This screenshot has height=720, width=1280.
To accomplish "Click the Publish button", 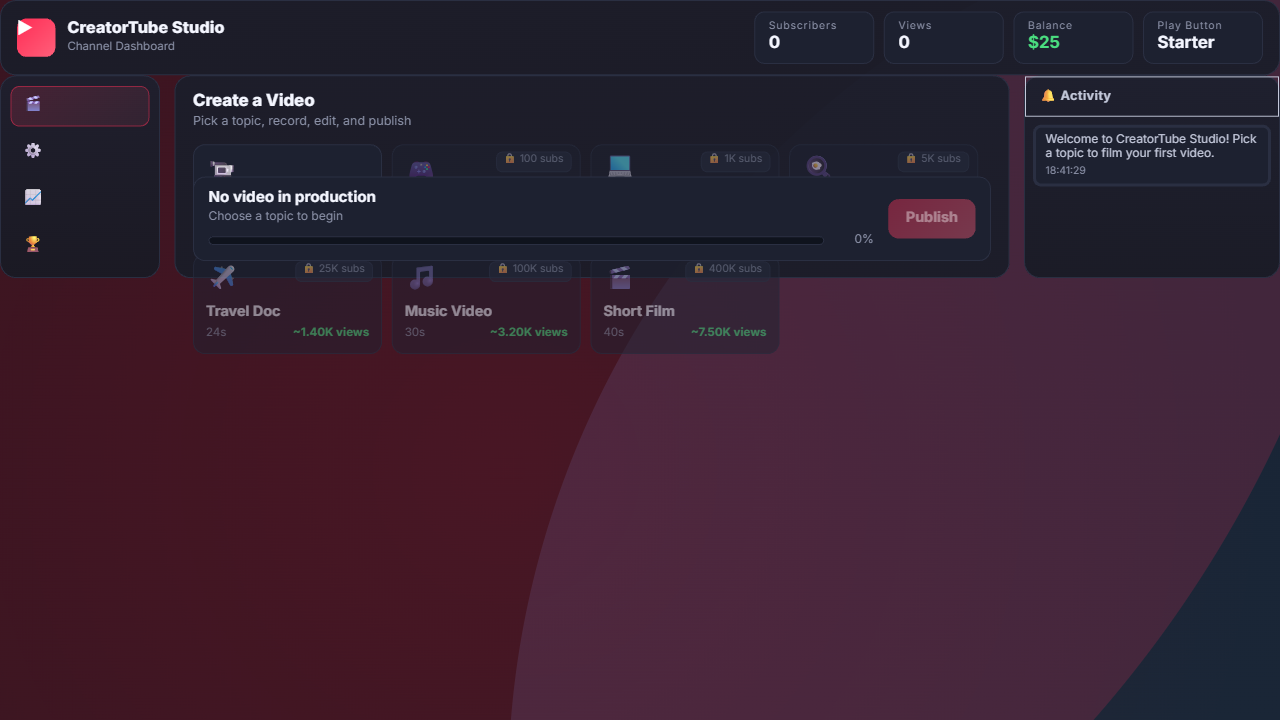I will click(x=931, y=218).
